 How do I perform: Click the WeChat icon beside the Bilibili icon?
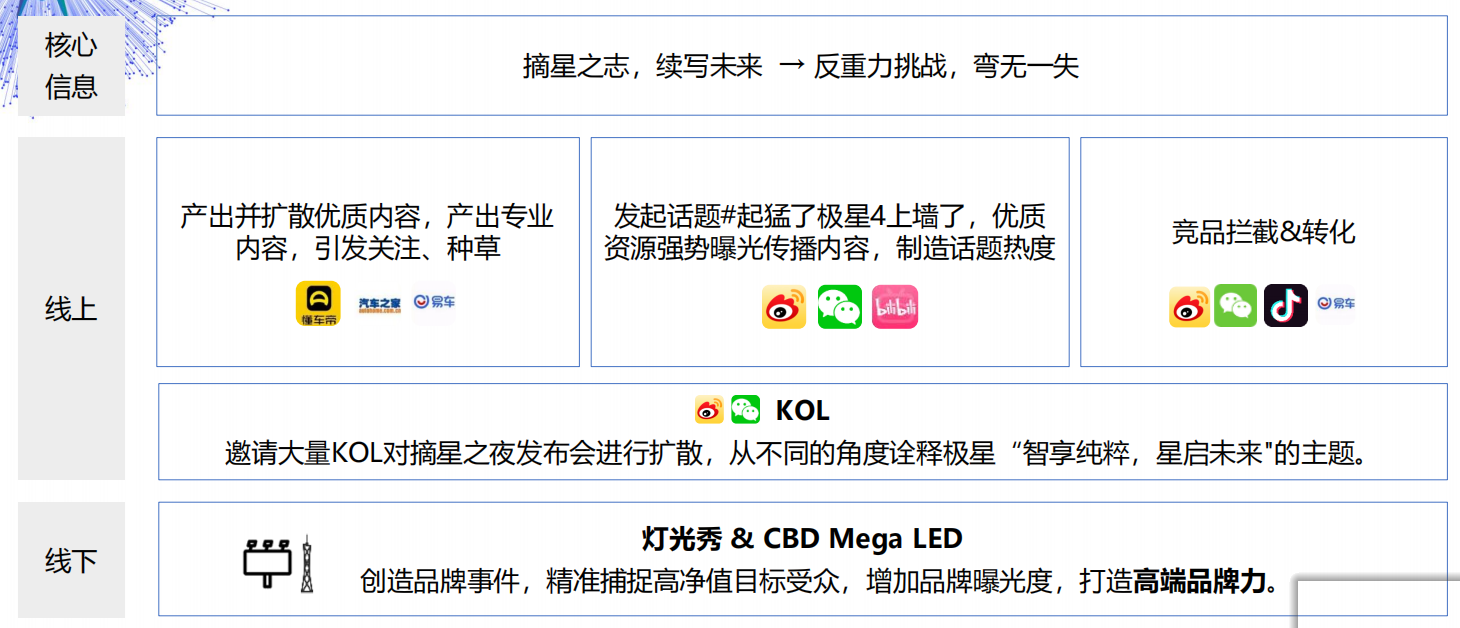pyautogui.click(x=839, y=307)
